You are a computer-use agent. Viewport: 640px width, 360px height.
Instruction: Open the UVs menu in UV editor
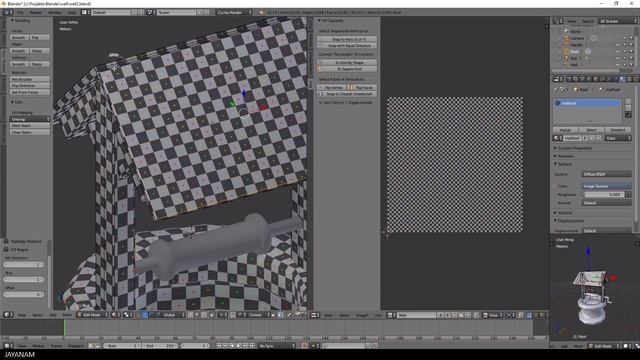click(378, 315)
